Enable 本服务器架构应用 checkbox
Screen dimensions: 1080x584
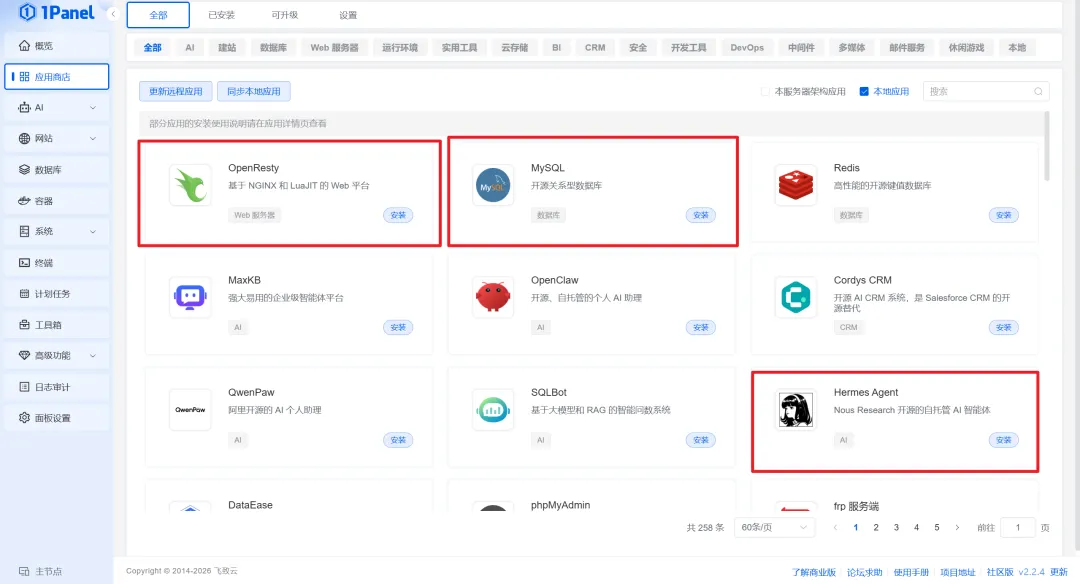765,92
